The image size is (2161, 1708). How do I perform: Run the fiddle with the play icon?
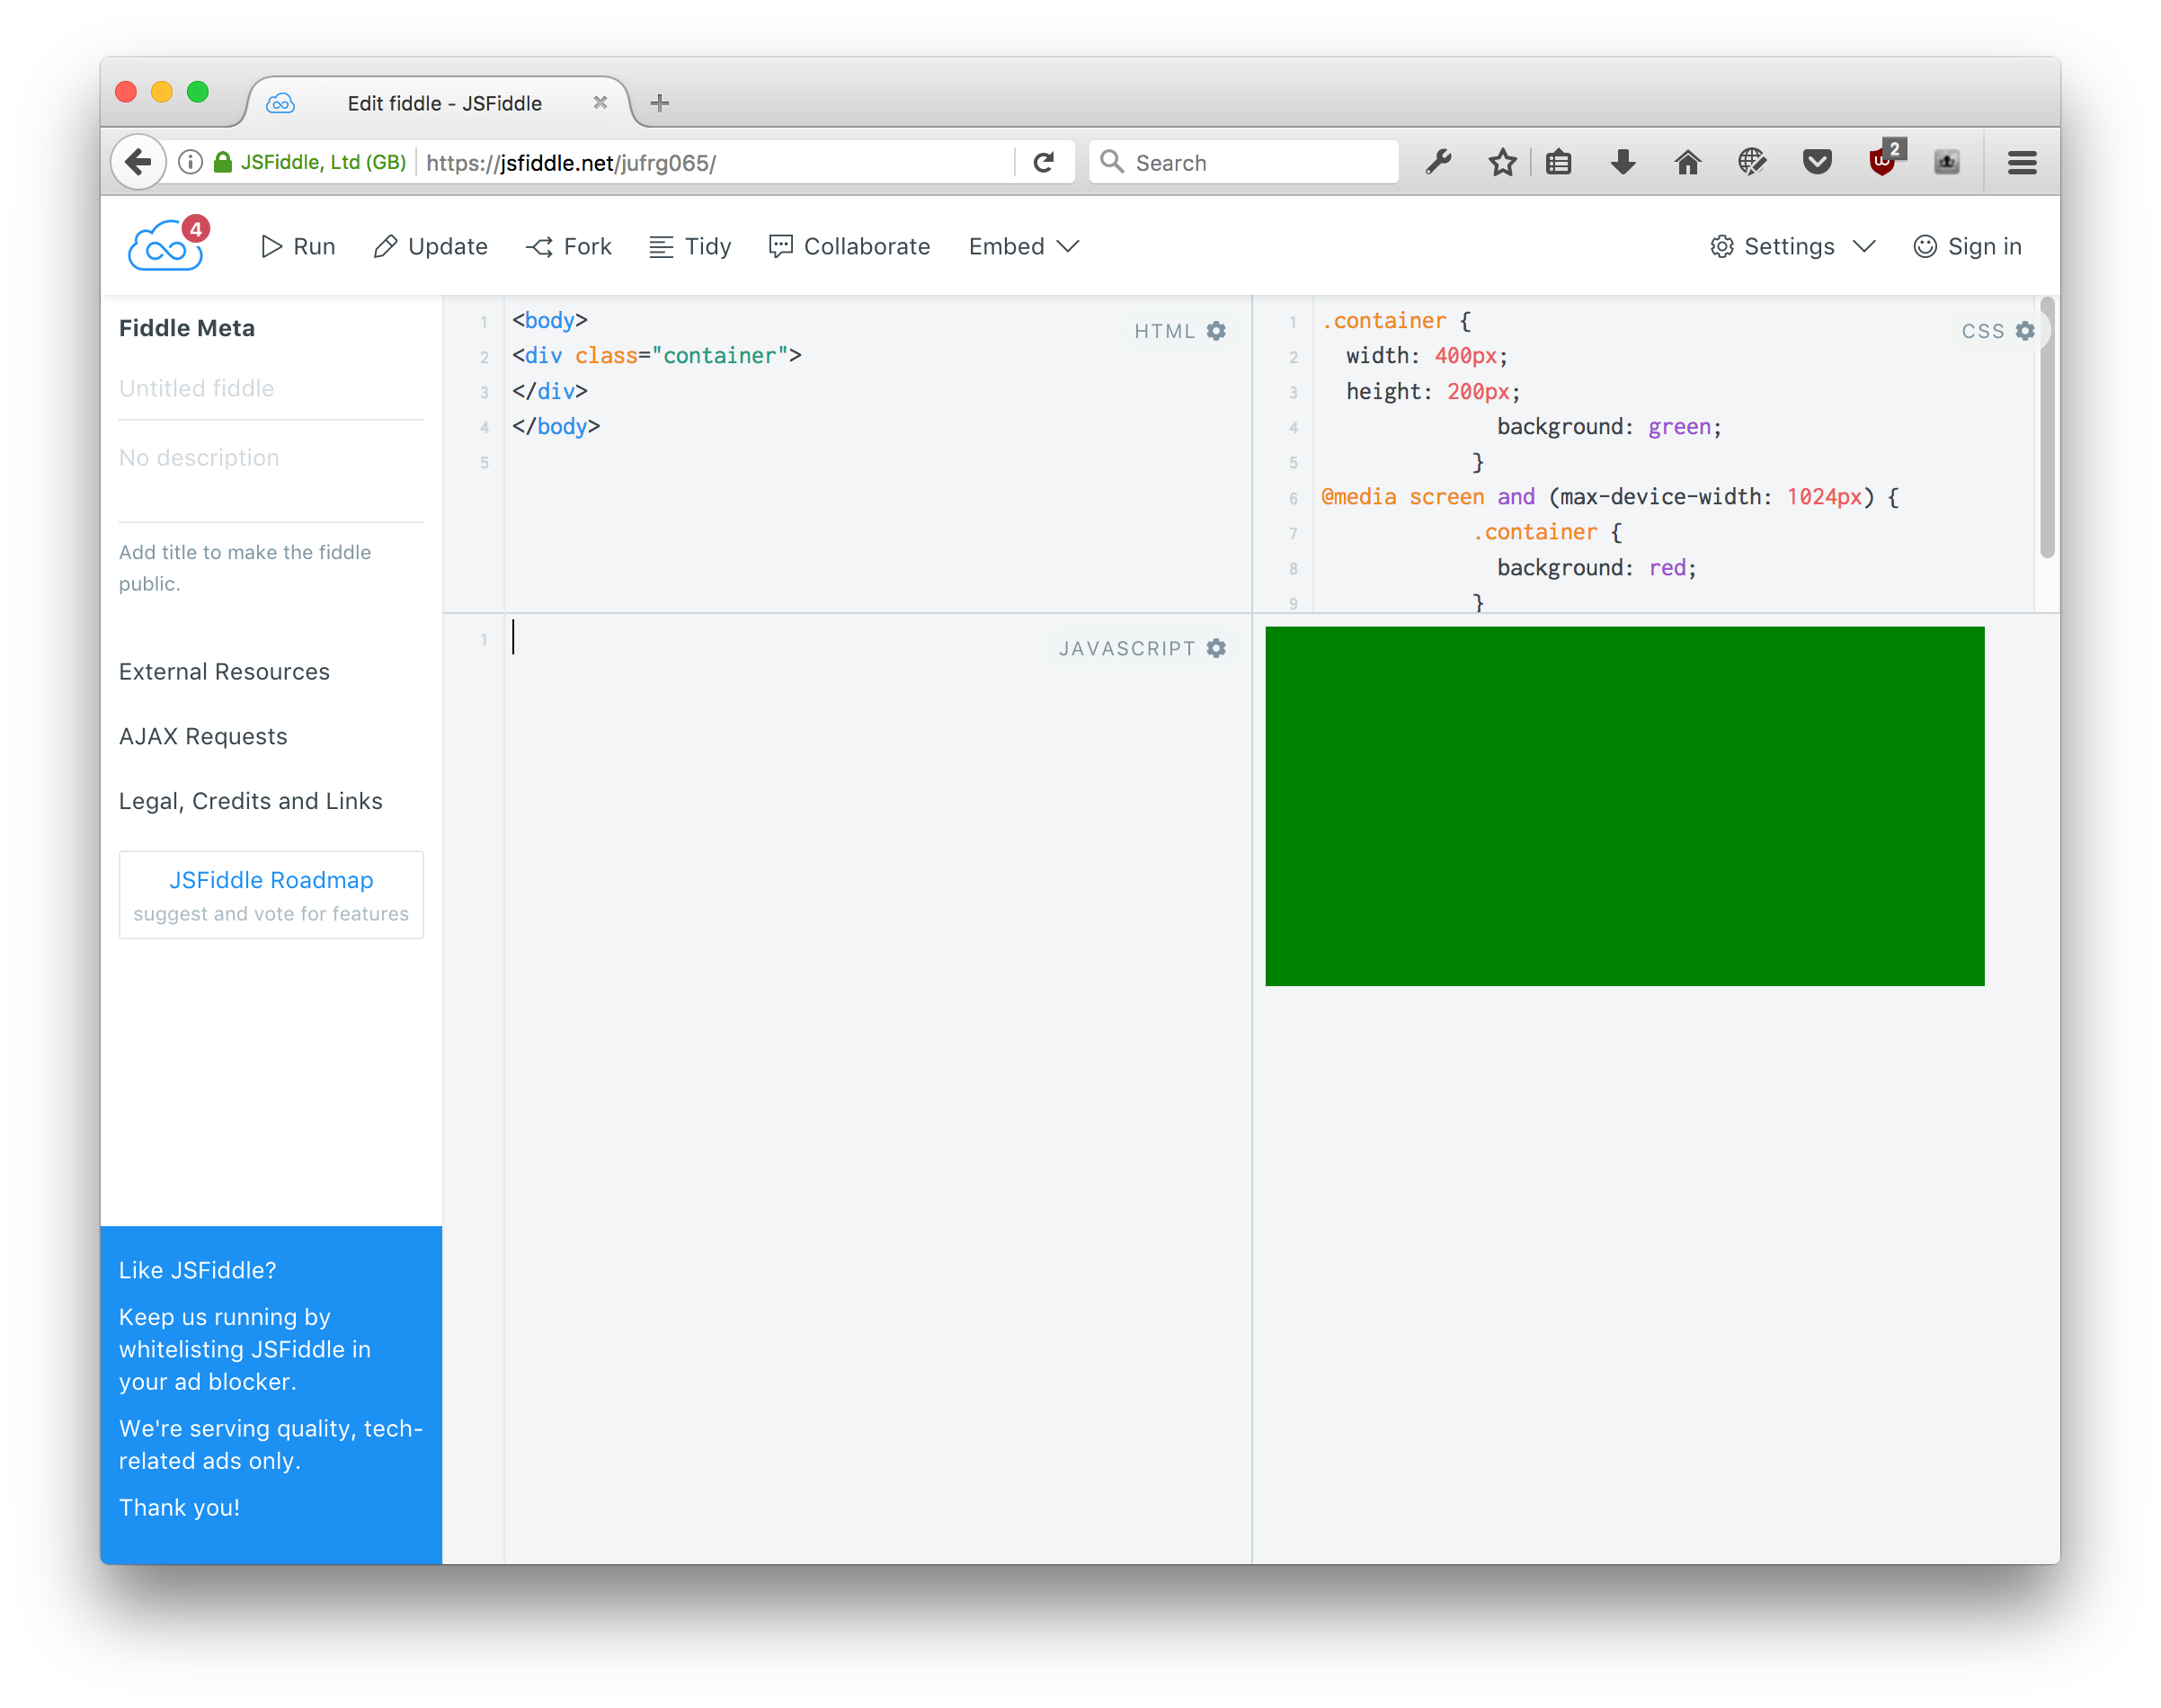[296, 246]
